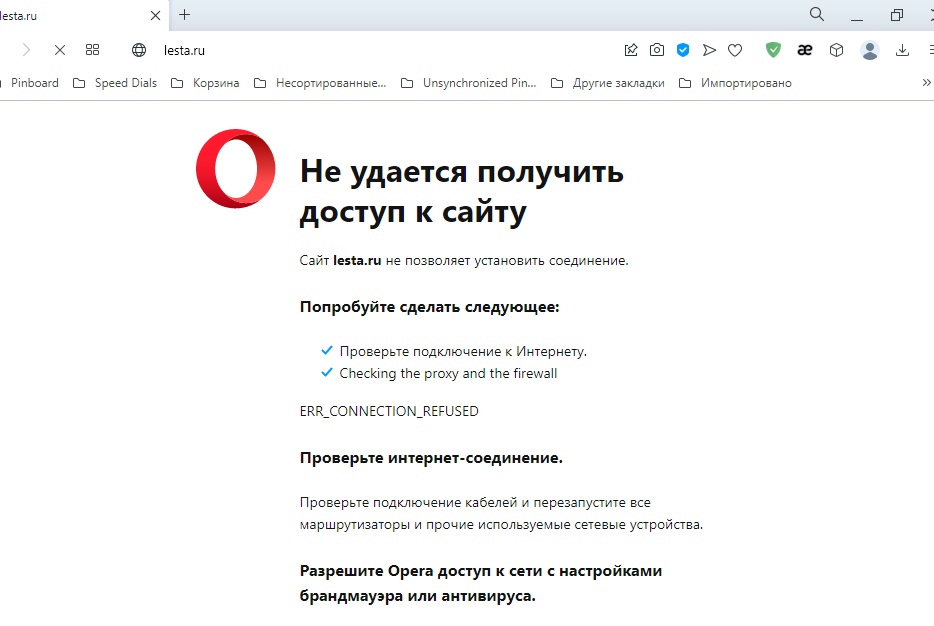Click the 'Проверьте подключение к Интернету' item
This screenshot has height=626, width=934.
point(463,351)
